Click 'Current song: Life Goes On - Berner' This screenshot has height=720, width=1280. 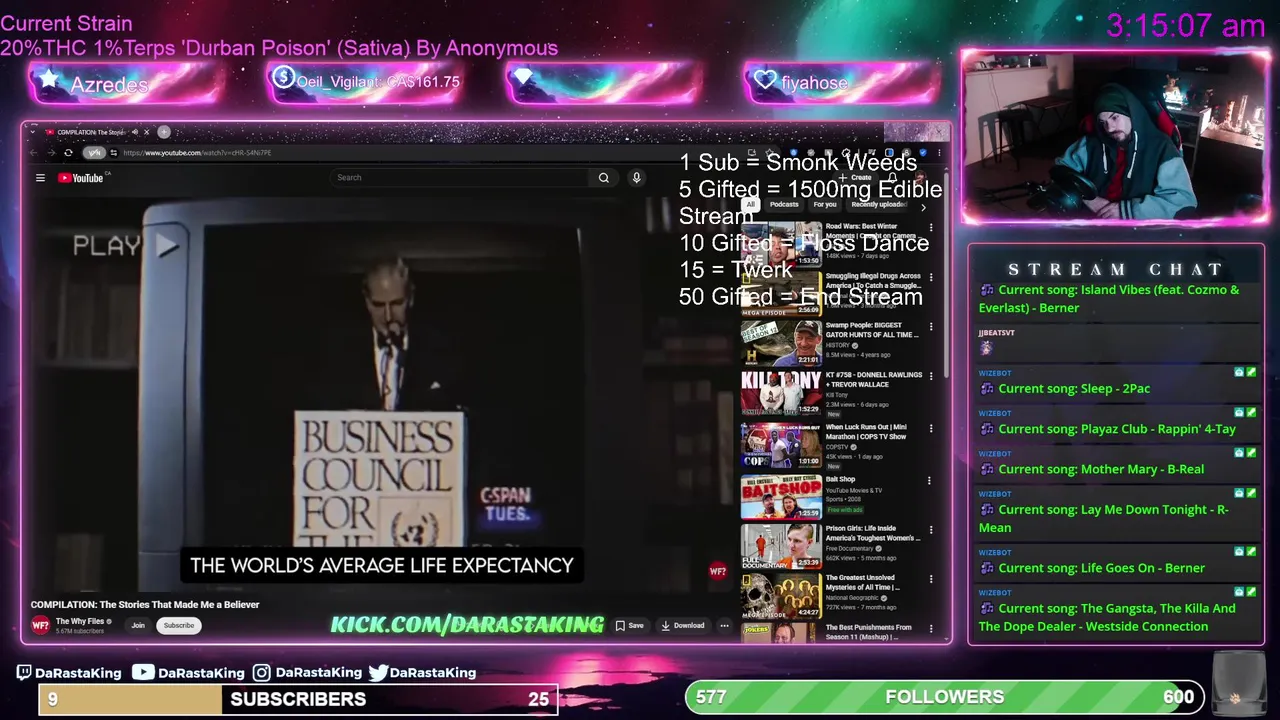pos(1101,568)
